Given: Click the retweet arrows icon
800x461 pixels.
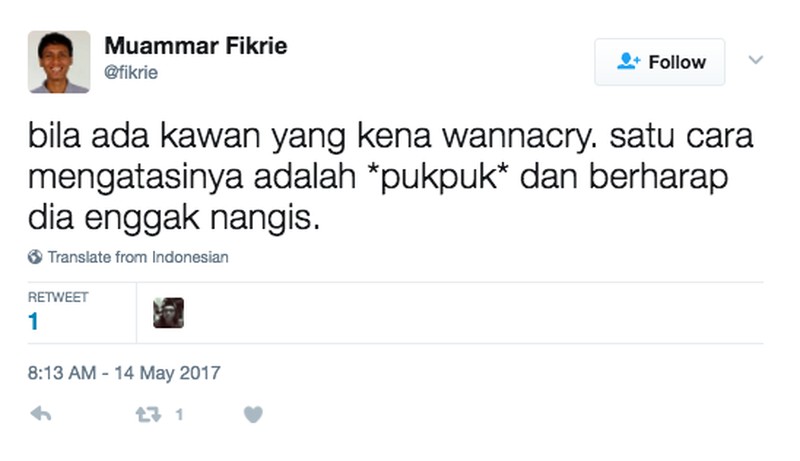Looking at the screenshot, I should pyautogui.click(x=148, y=415).
